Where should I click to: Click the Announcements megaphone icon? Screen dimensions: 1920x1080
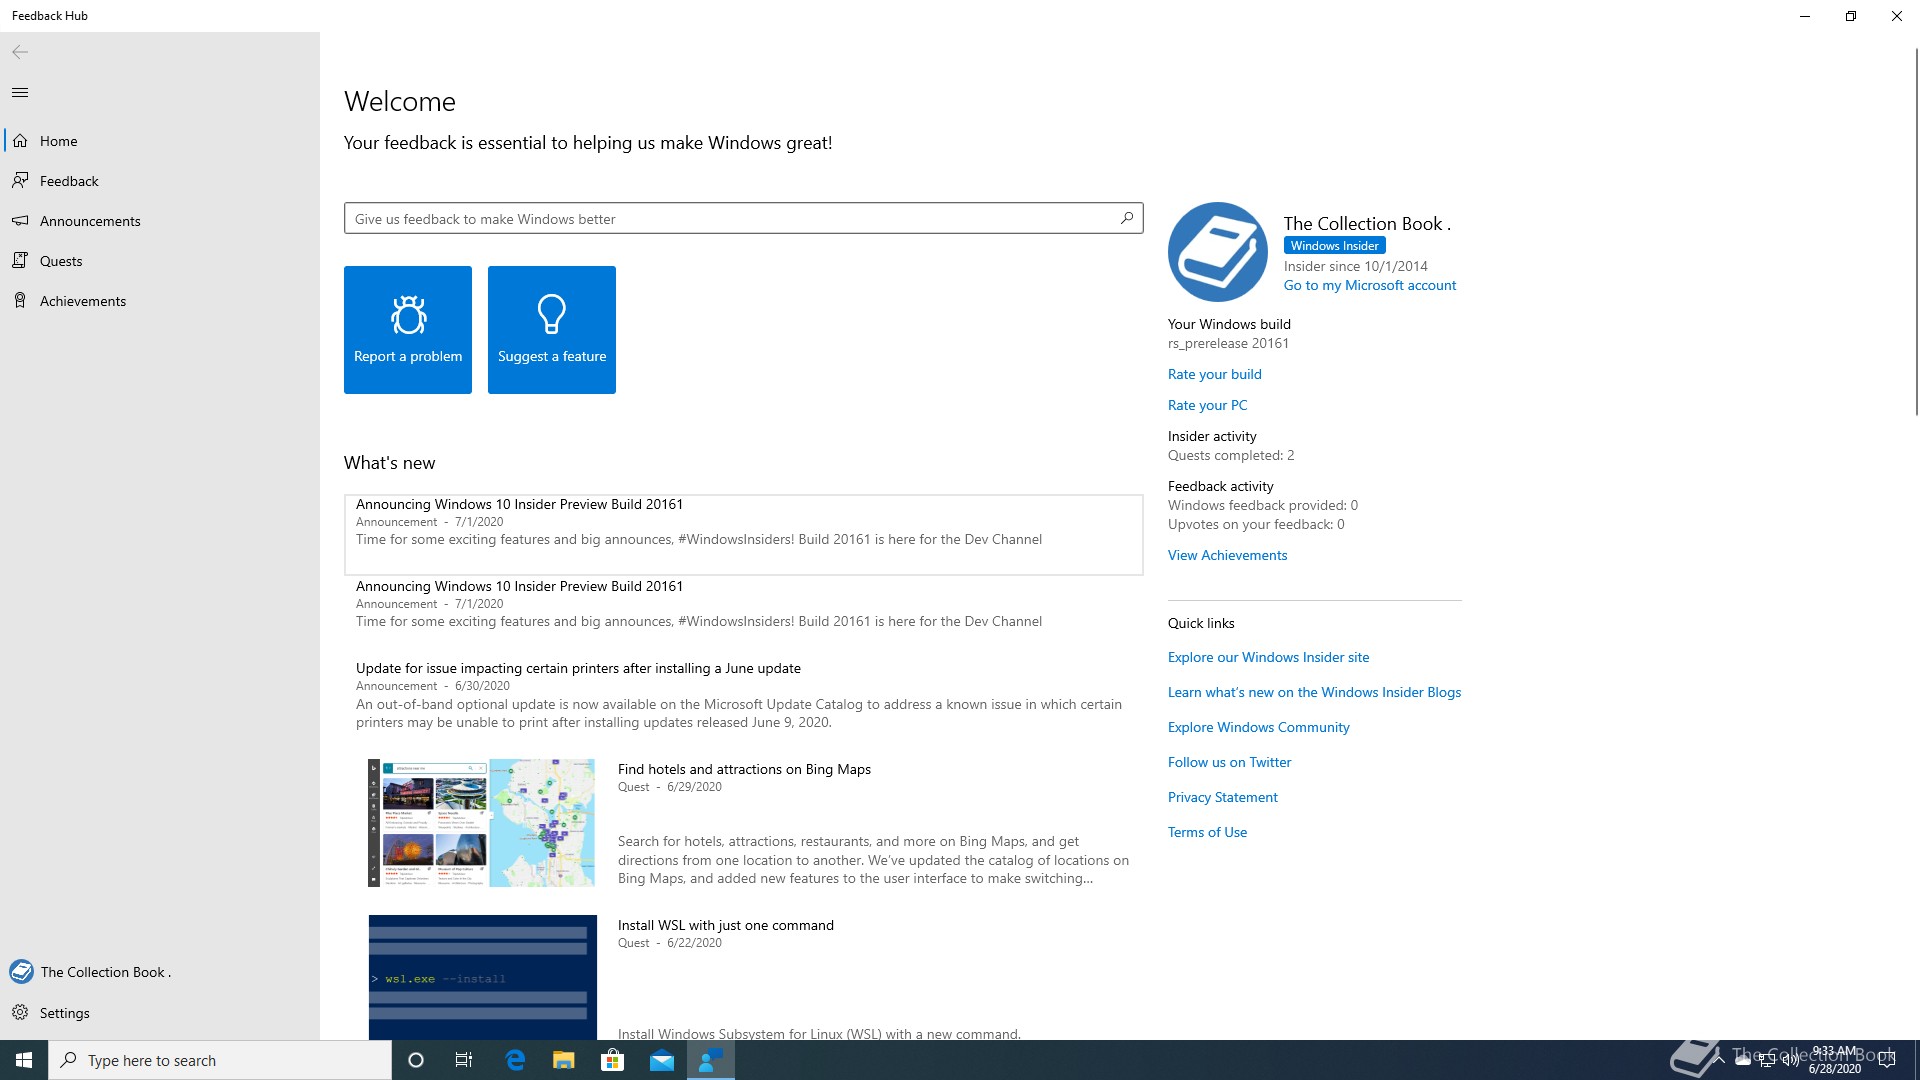click(20, 221)
